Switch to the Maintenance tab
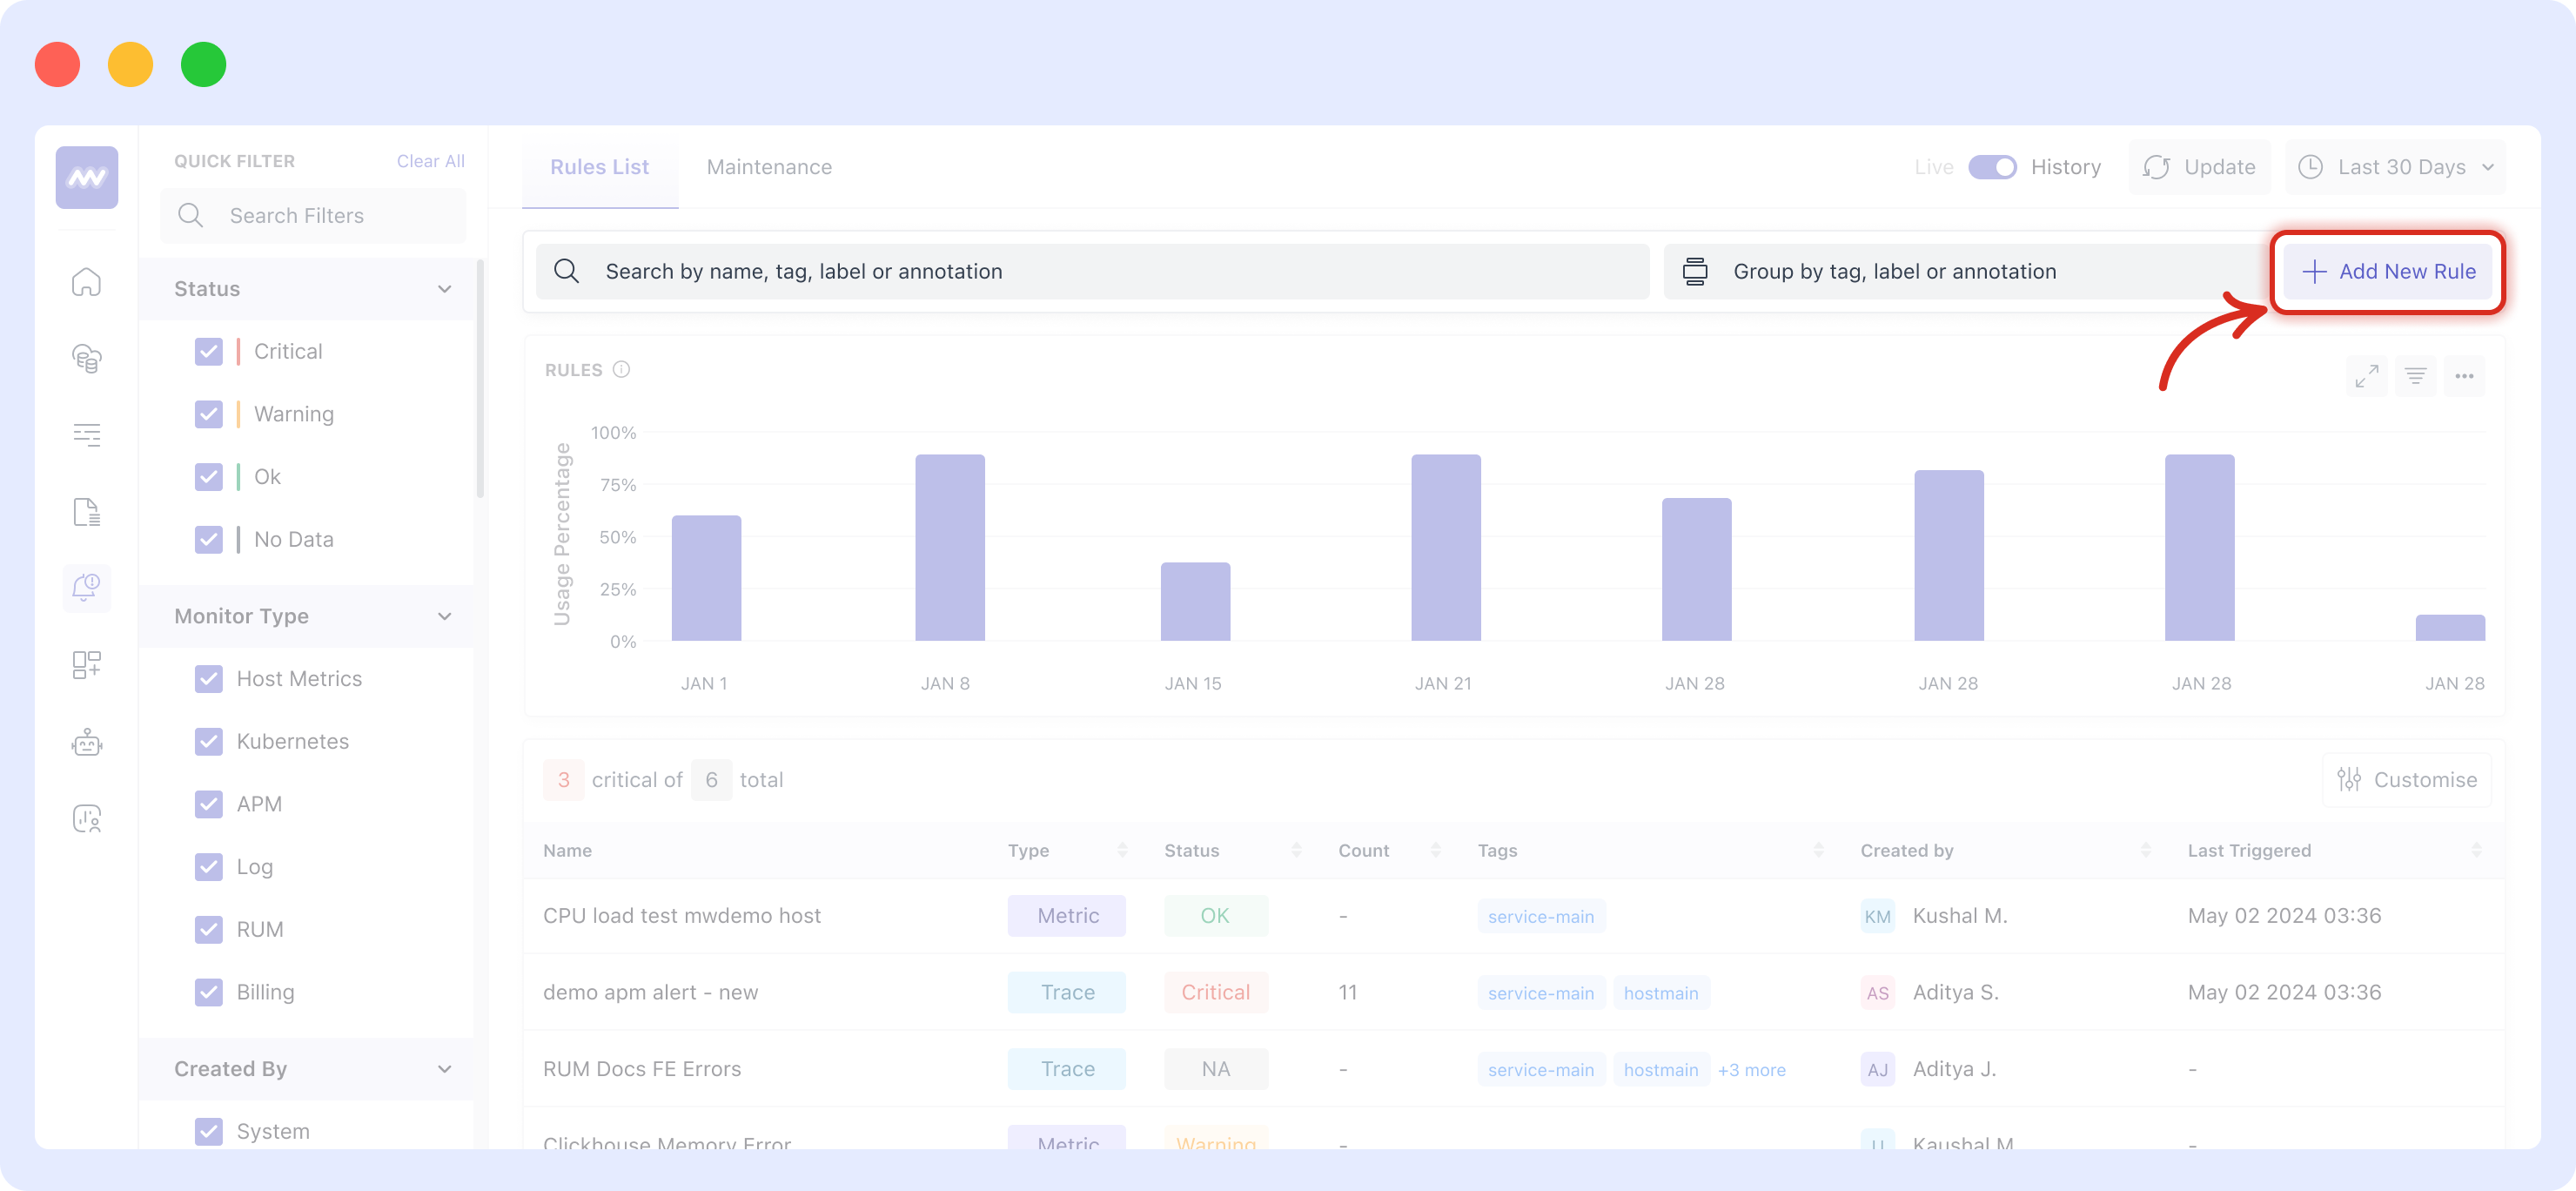Screen dimensions: 2576x1191 click(x=769, y=167)
